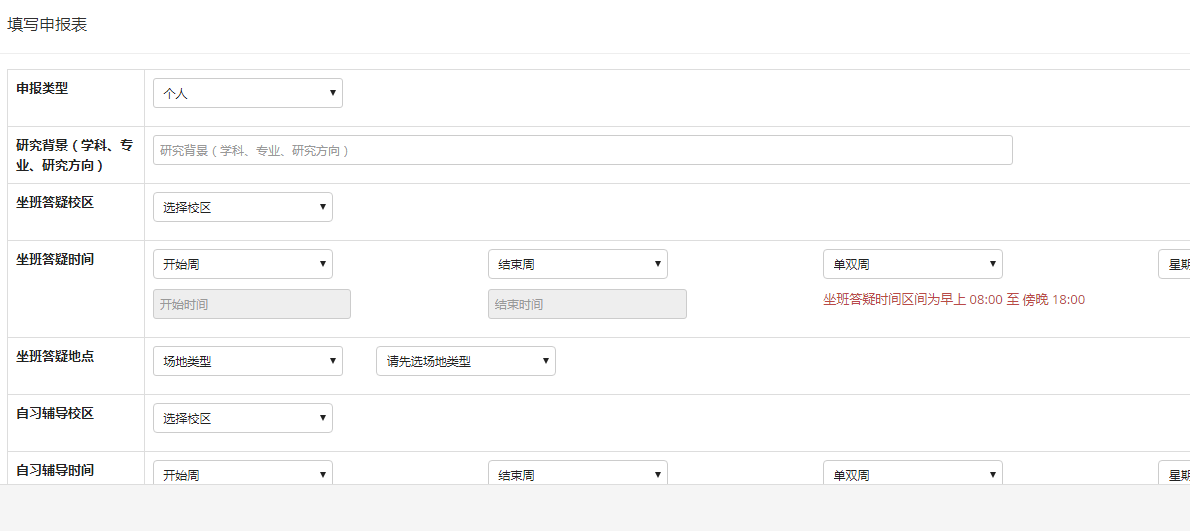
Task: Click the 坐班答疑地点 field label
Action: coord(55,356)
